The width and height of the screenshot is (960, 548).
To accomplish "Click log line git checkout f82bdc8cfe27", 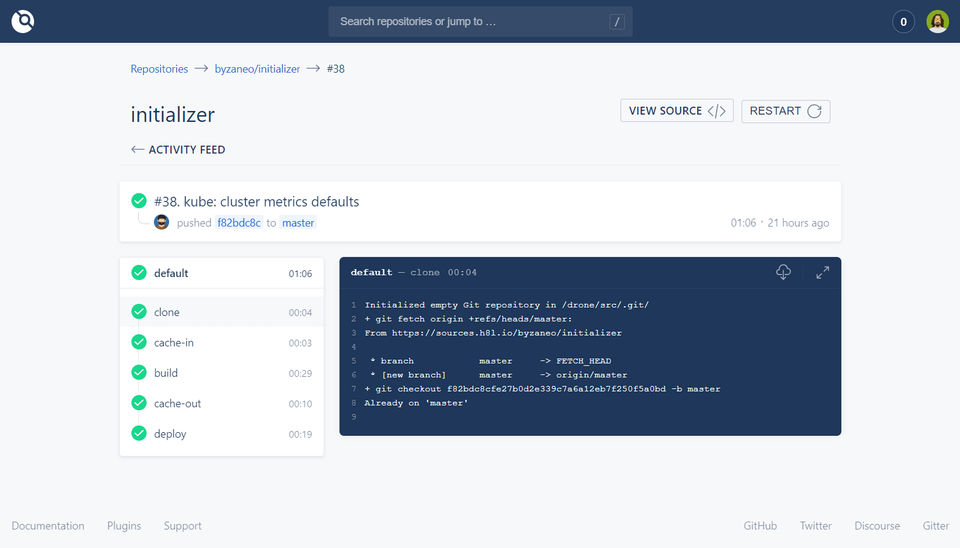I will click(x=542, y=389).
